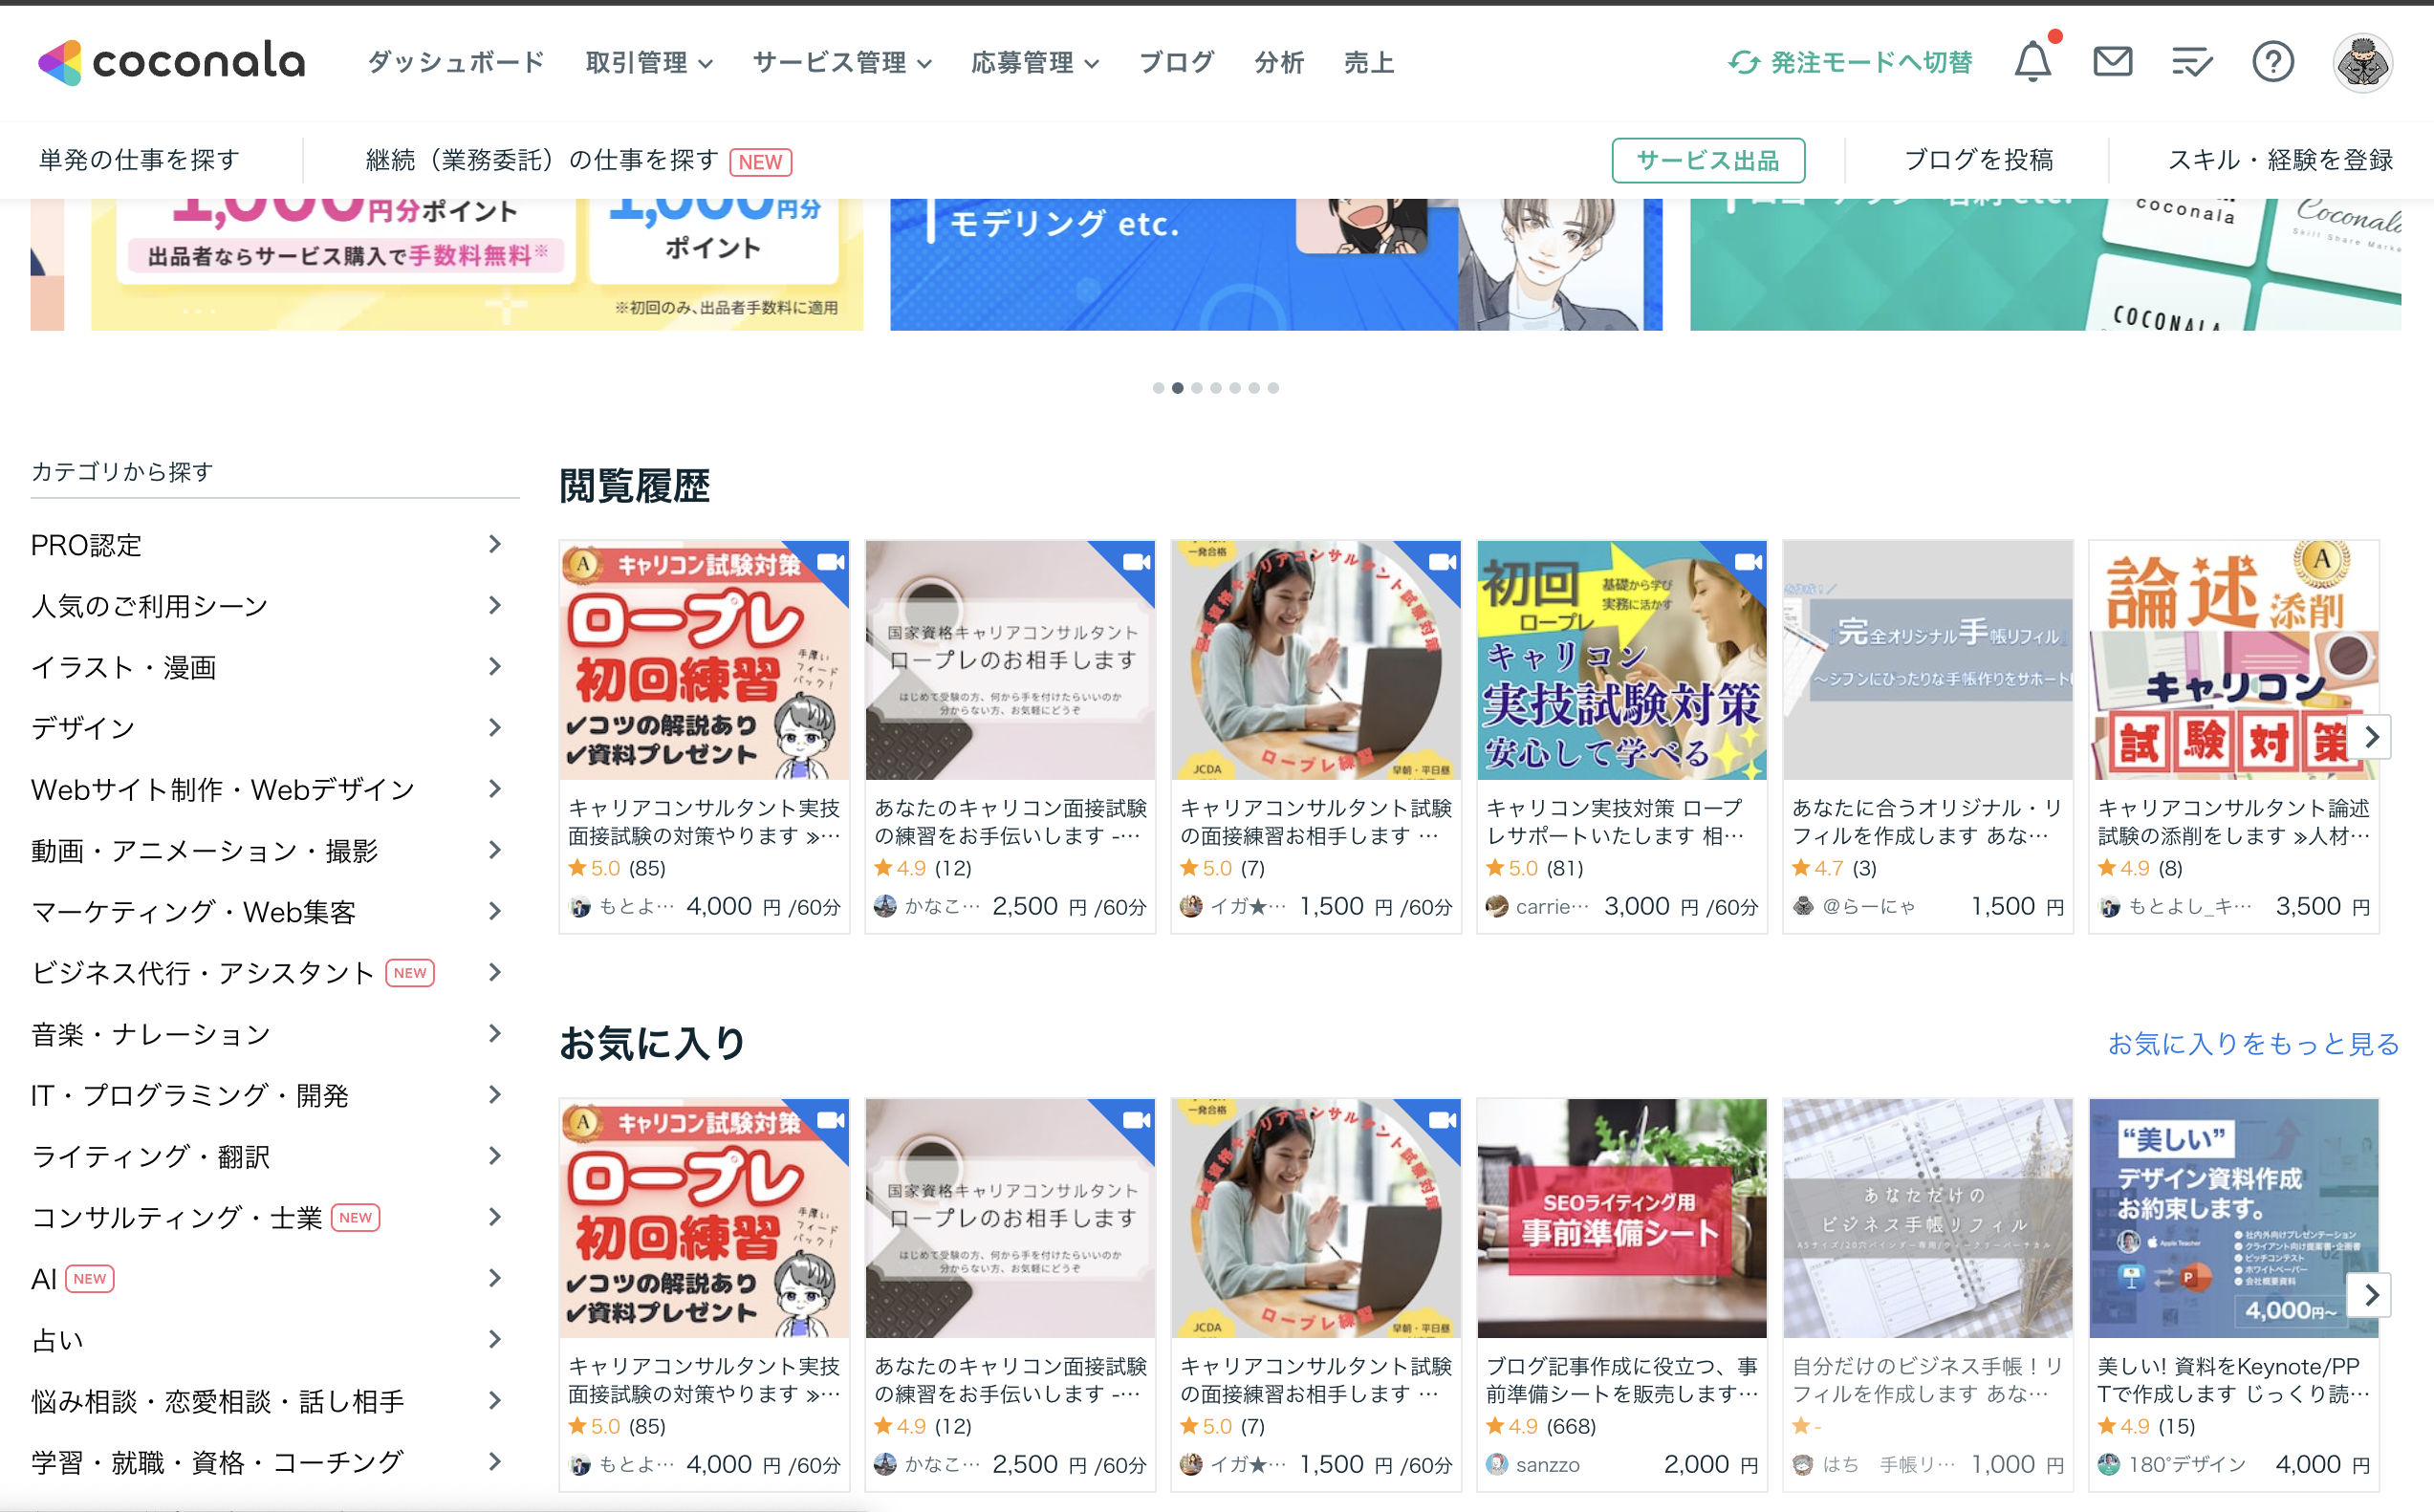Click お気に入りをもっと見る link

click(x=2253, y=1043)
